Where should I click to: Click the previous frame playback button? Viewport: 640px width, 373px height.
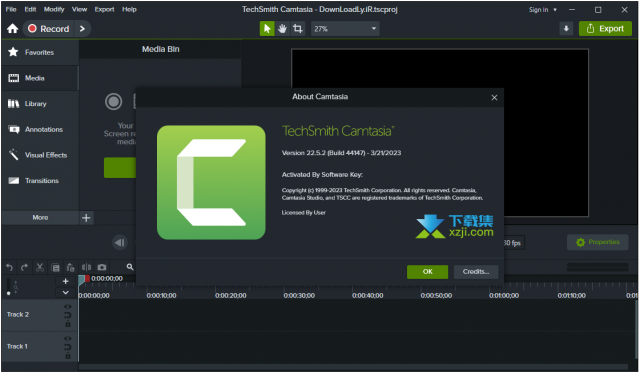[120, 243]
